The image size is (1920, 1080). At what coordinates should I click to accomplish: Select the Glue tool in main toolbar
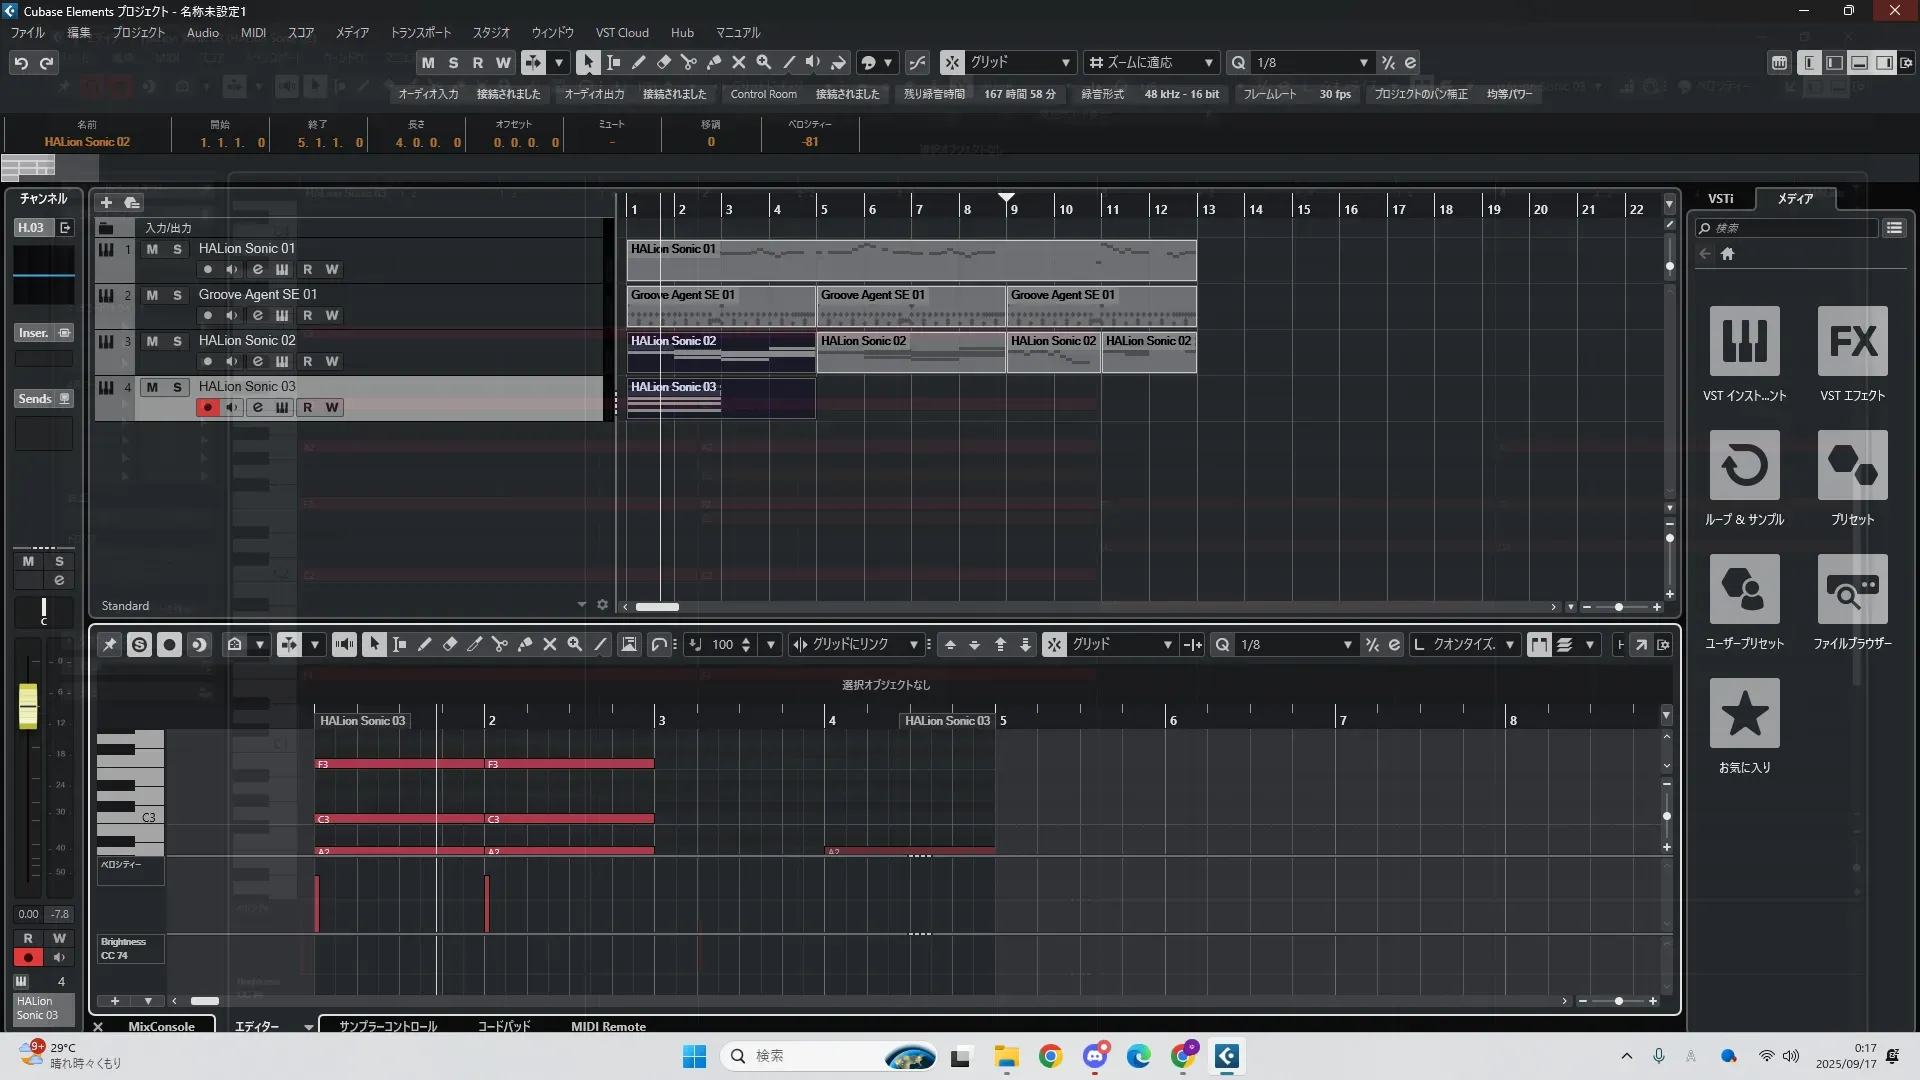[x=714, y=62]
